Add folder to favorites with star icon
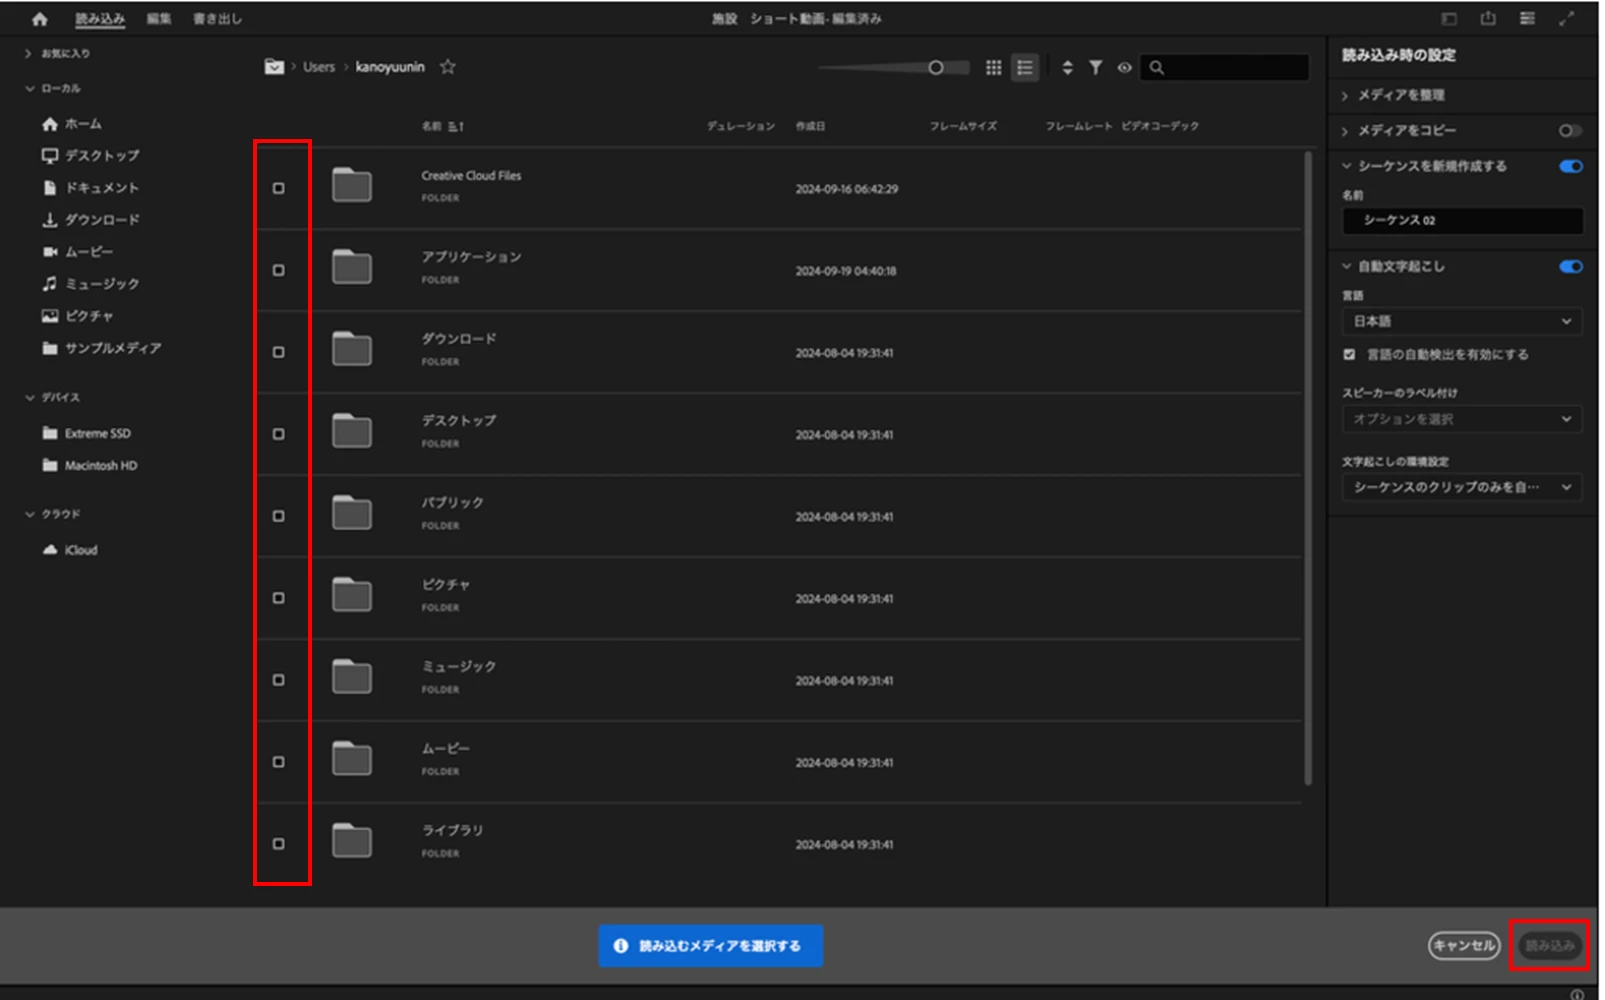Image resolution: width=1605 pixels, height=1000 pixels. pos(449,67)
